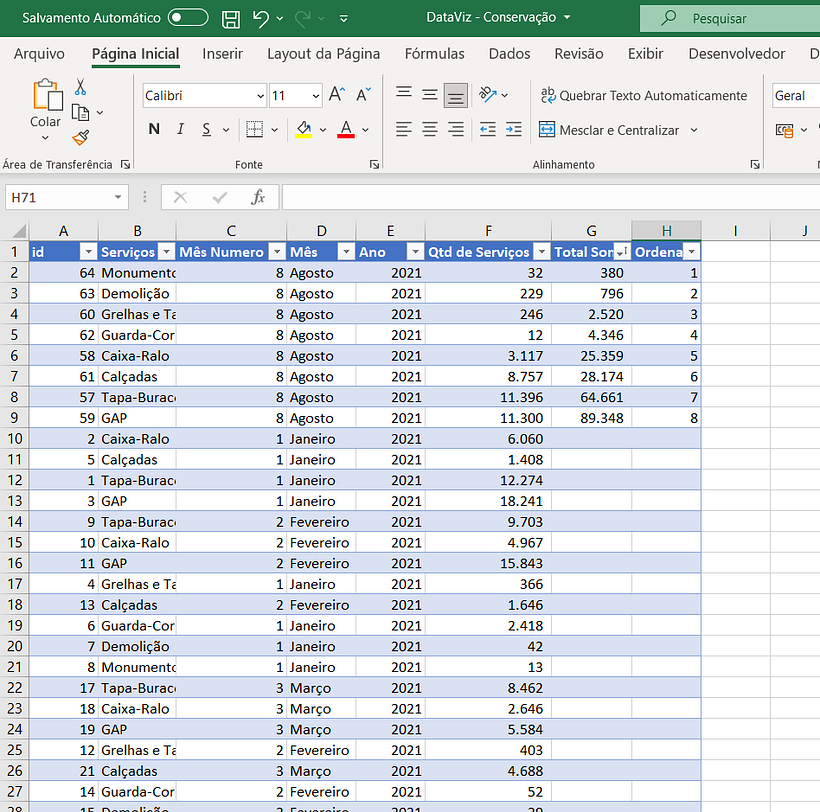The width and height of the screenshot is (820, 812).
Task: Decrease font size with small A
Action: coord(363,95)
